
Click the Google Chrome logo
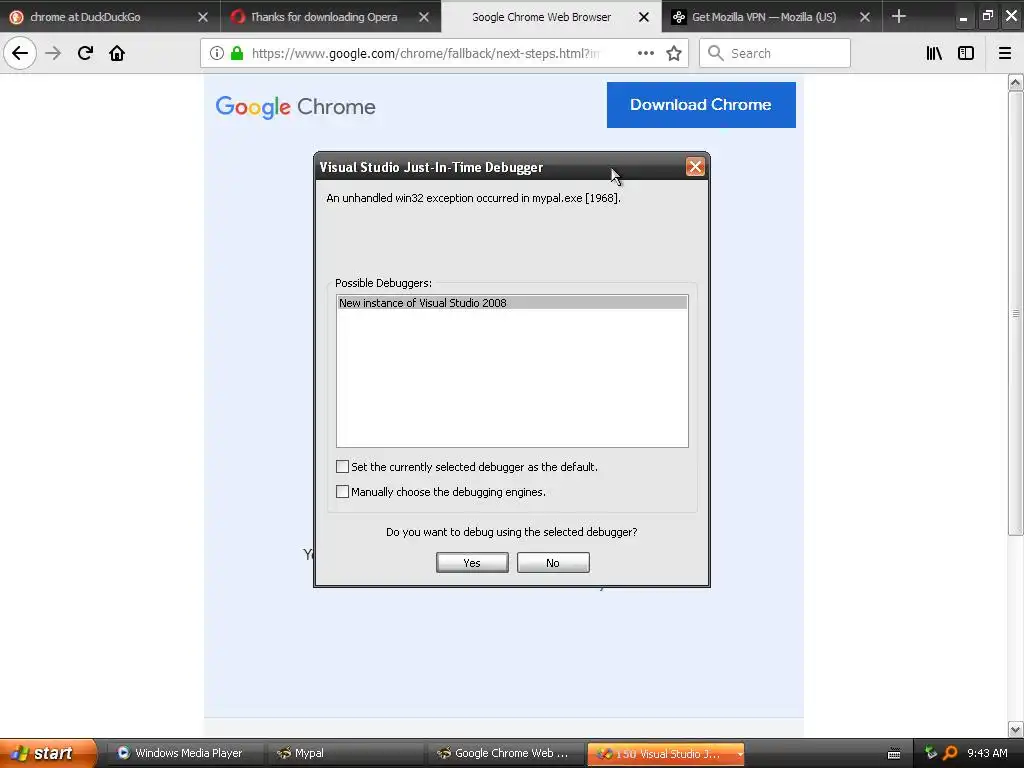tap(295, 106)
